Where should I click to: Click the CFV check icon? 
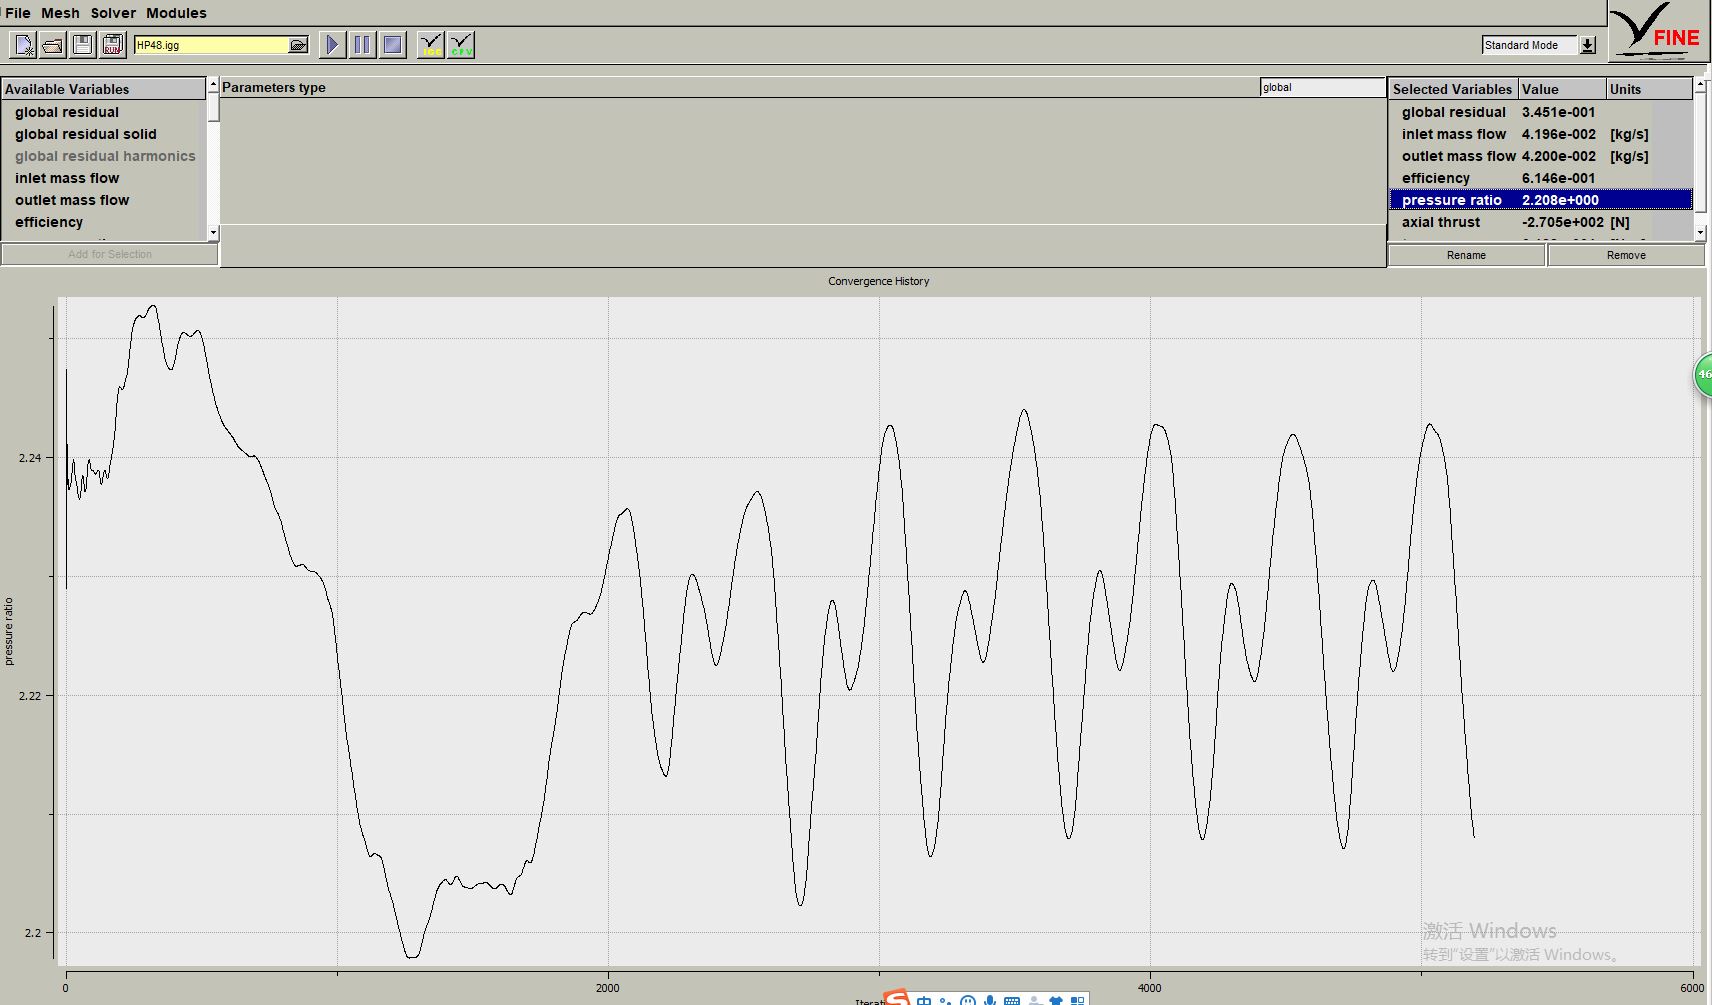[461, 45]
